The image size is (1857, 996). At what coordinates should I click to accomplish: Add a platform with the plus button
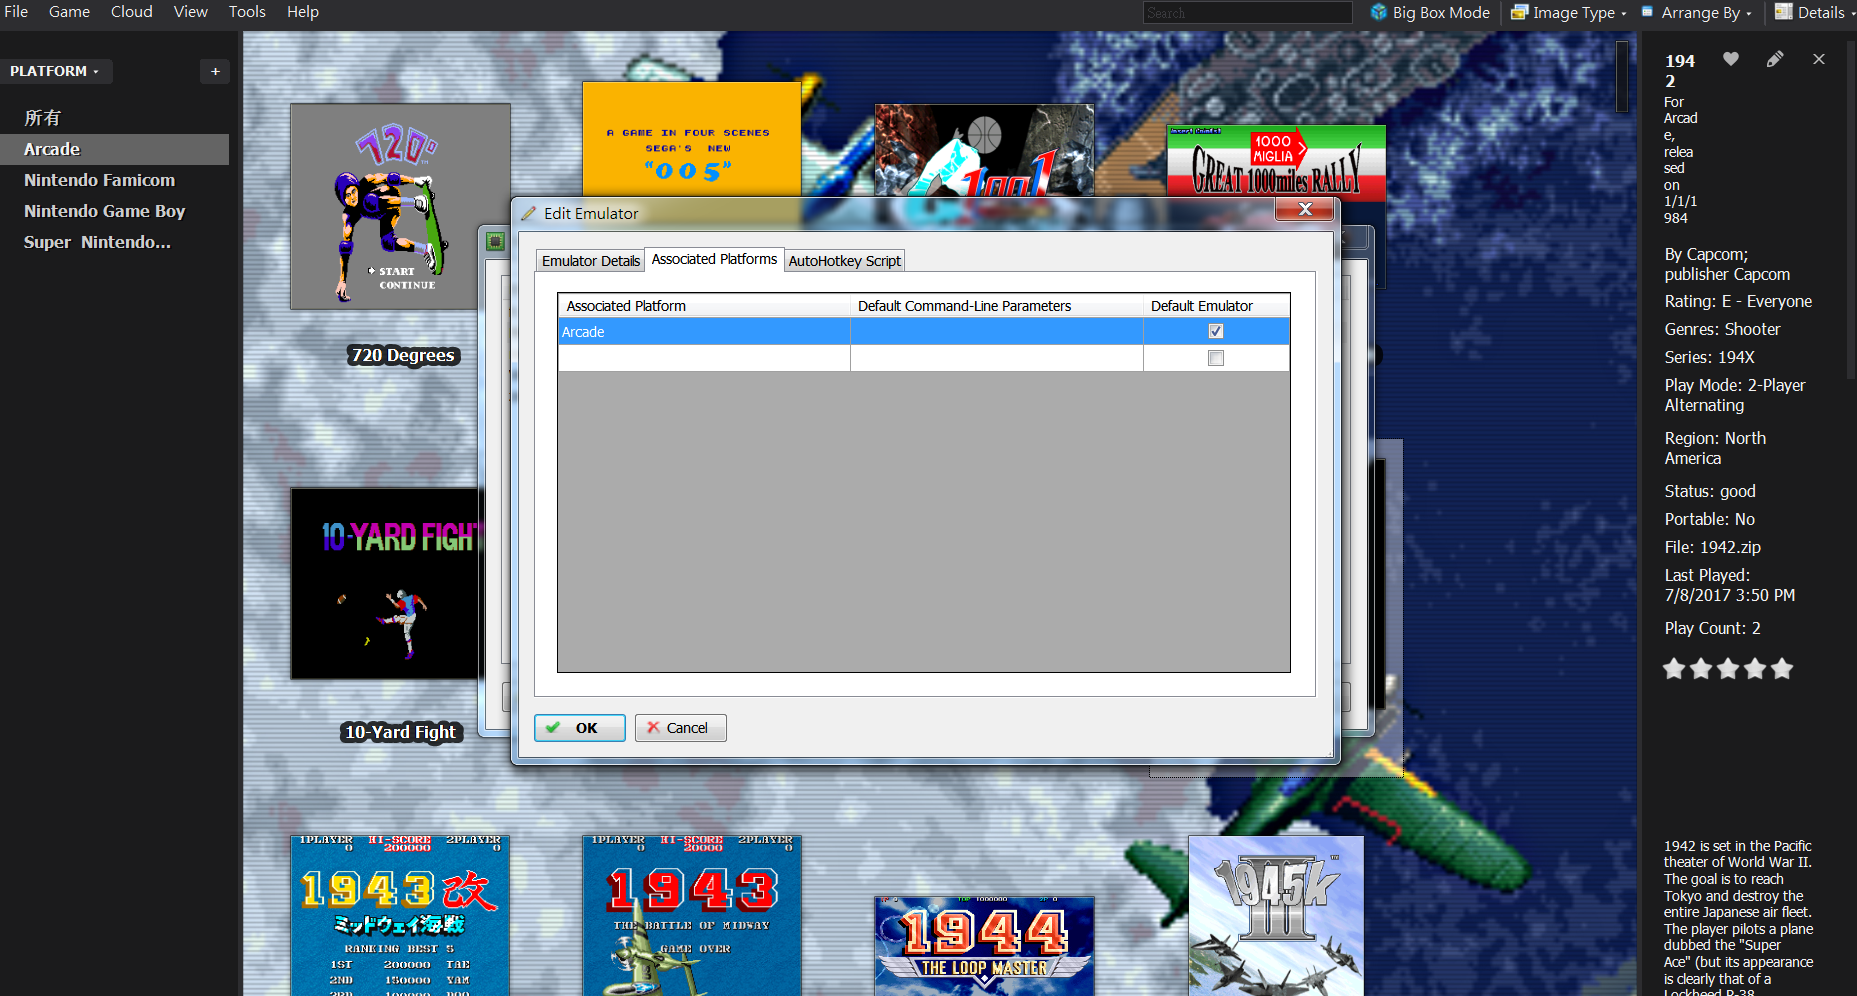point(215,71)
